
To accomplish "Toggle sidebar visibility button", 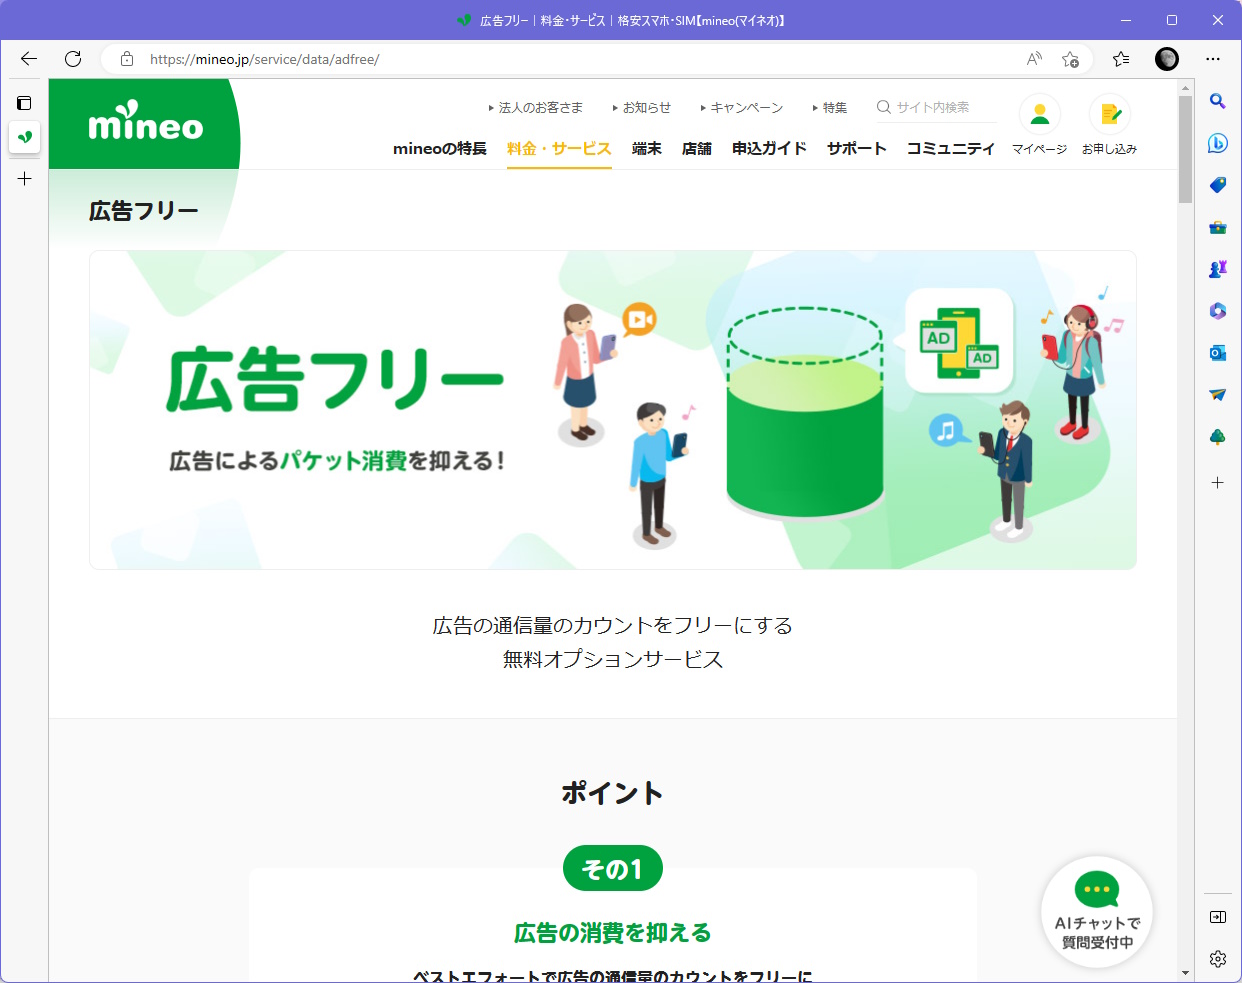I will pyautogui.click(x=1218, y=917).
